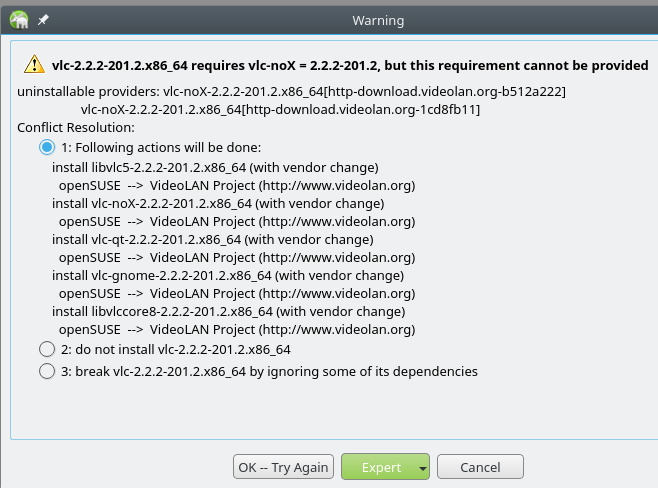658x488 pixels.
Task: Click the provider line ending 1cd8fb11
Action: [x=280, y=110]
